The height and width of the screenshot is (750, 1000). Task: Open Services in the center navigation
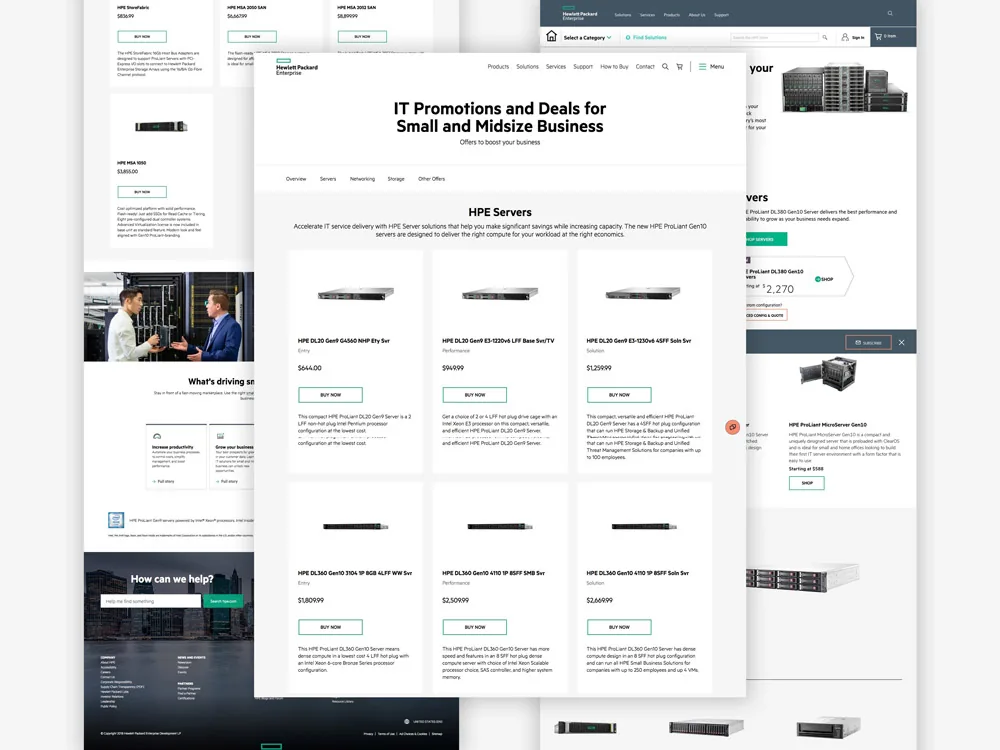point(555,66)
